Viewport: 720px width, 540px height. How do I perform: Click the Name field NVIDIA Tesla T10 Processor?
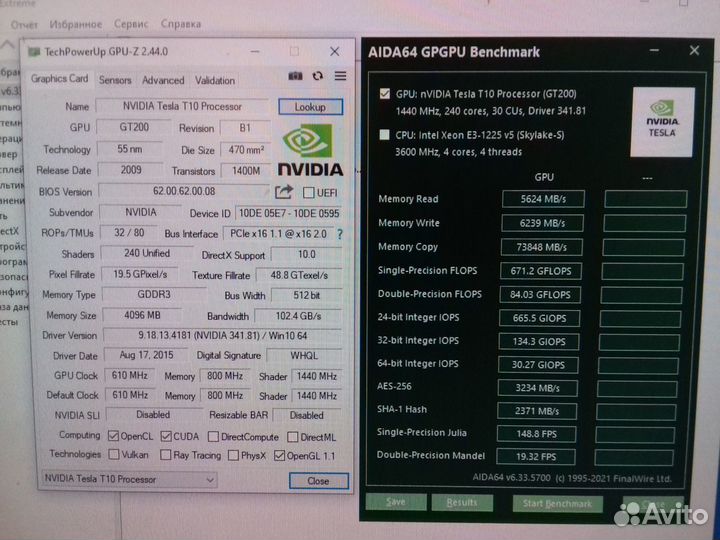(x=182, y=107)
